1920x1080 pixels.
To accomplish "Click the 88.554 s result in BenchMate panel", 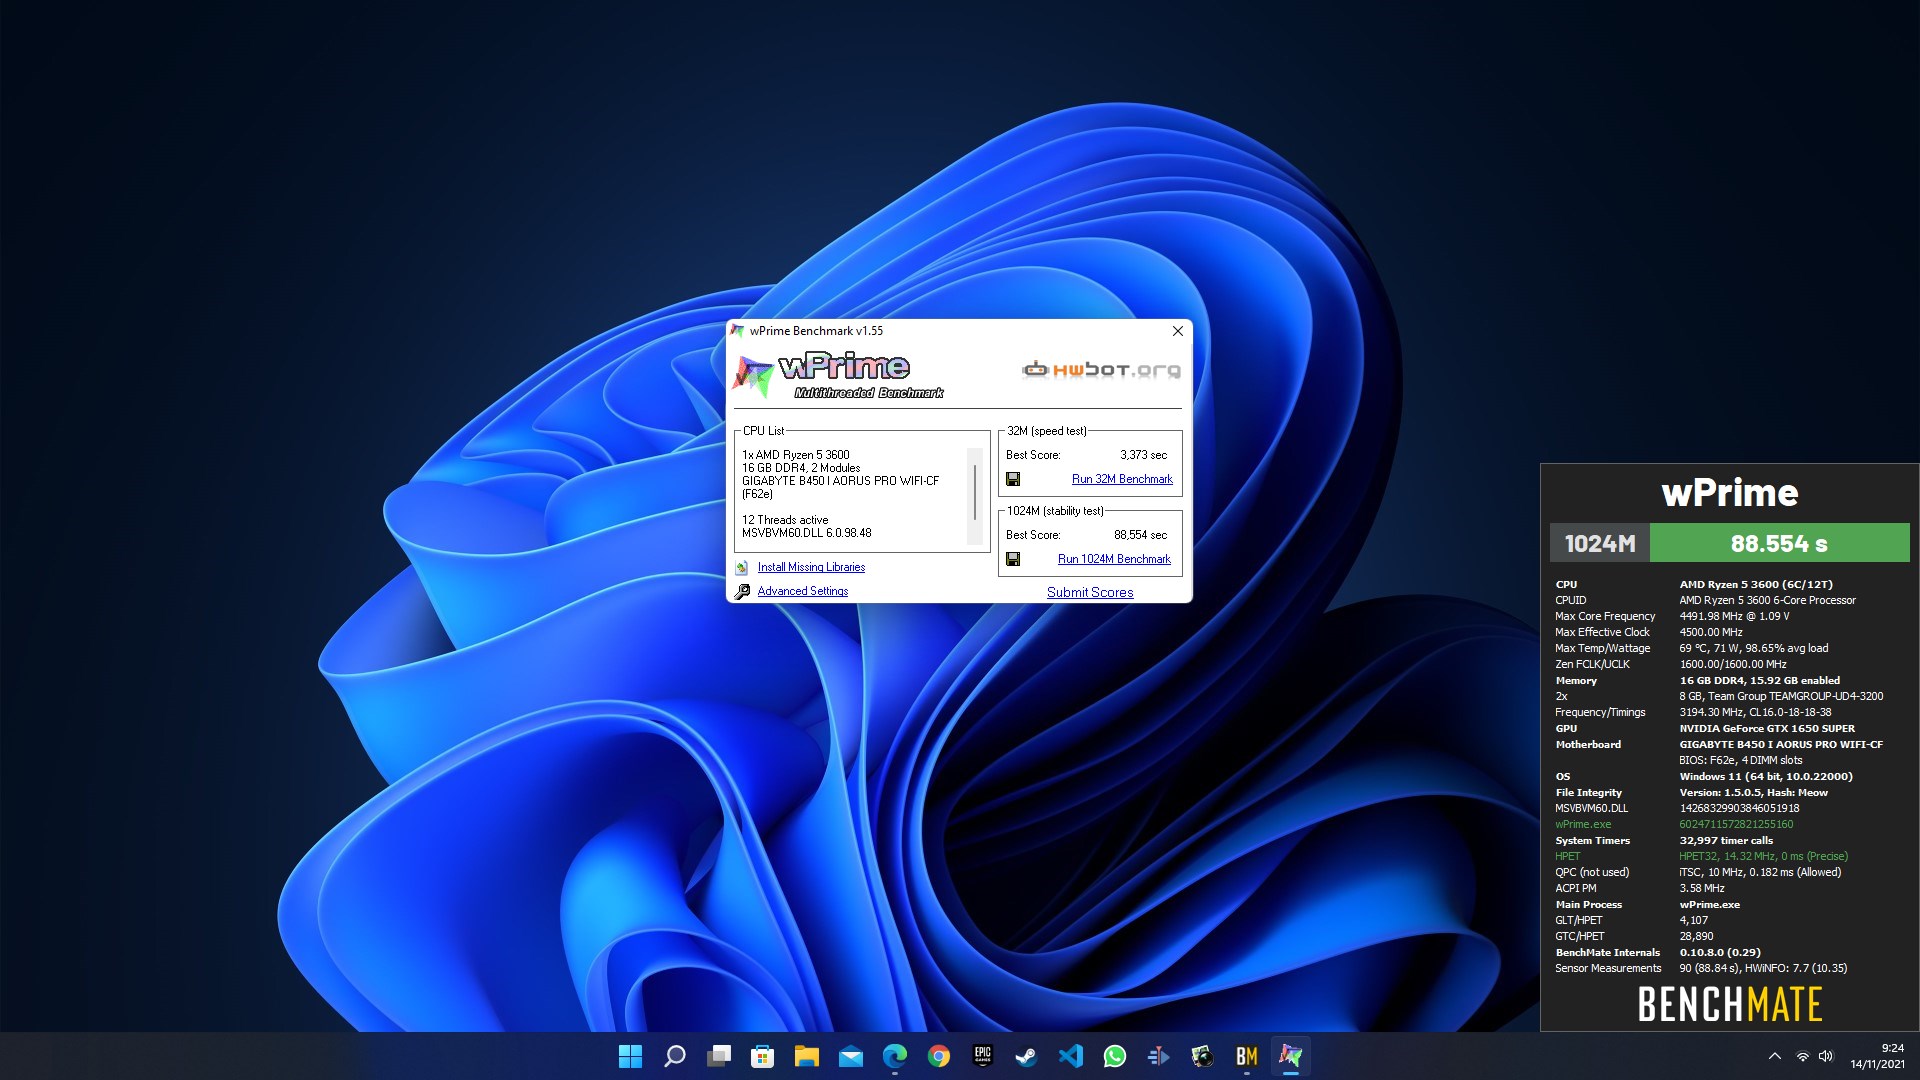I will [x=1779, y=543].
